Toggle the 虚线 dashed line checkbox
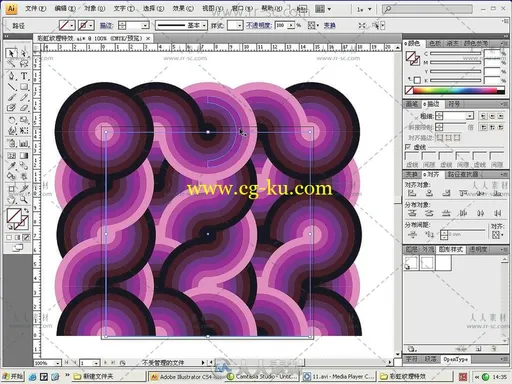 [x=408, y=147]
